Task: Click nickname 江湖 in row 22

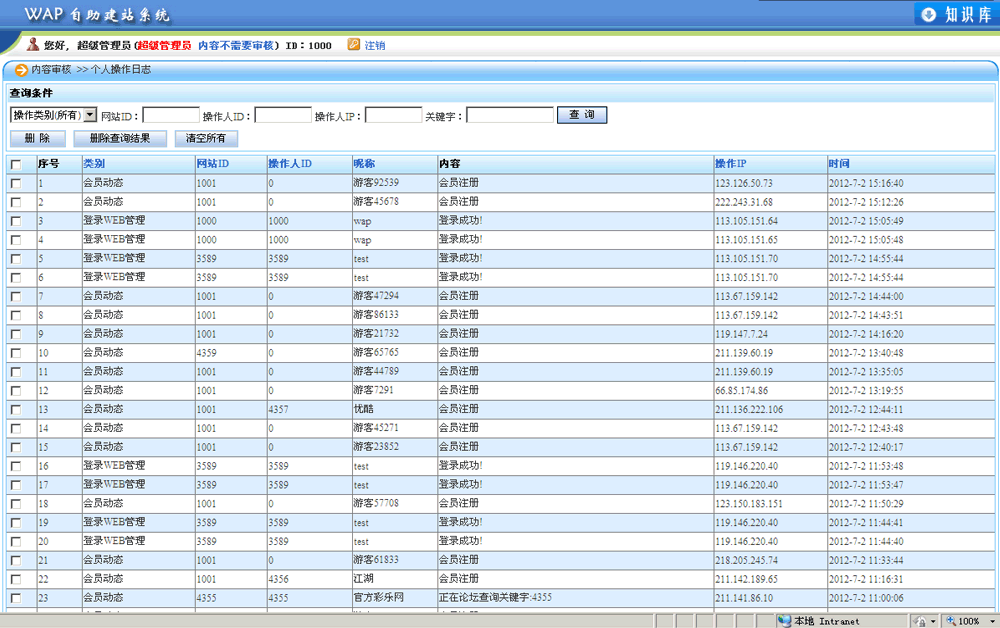Action: 364,579
